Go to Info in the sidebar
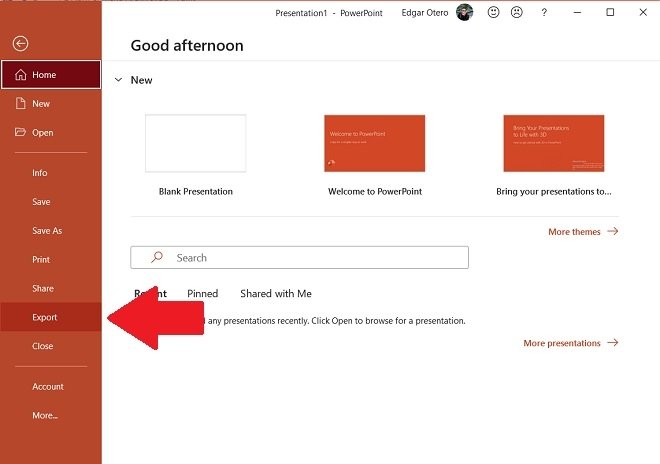Screen dimensions: 660x464 [51, 173]
